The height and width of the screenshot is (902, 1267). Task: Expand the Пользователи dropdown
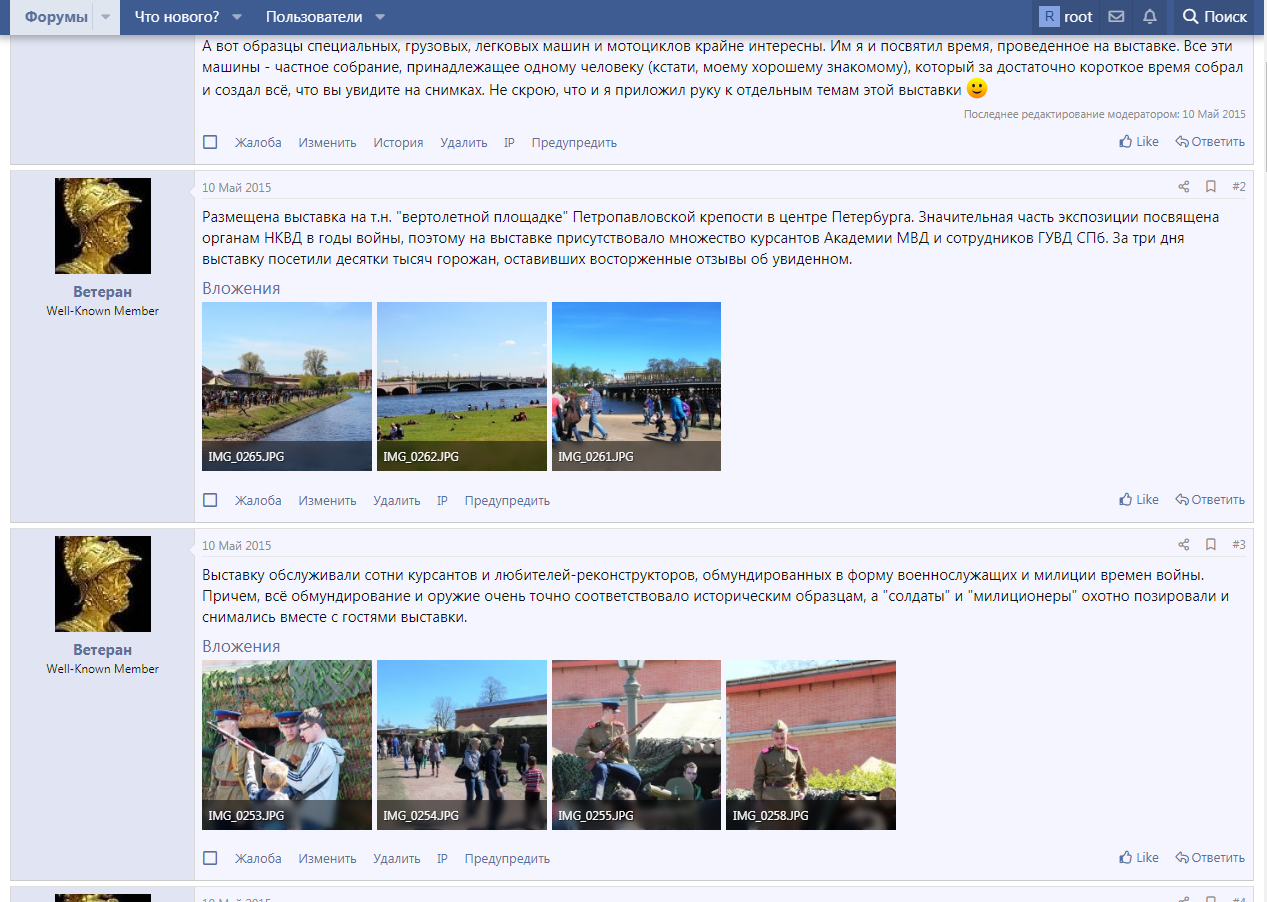click(380, 16)
